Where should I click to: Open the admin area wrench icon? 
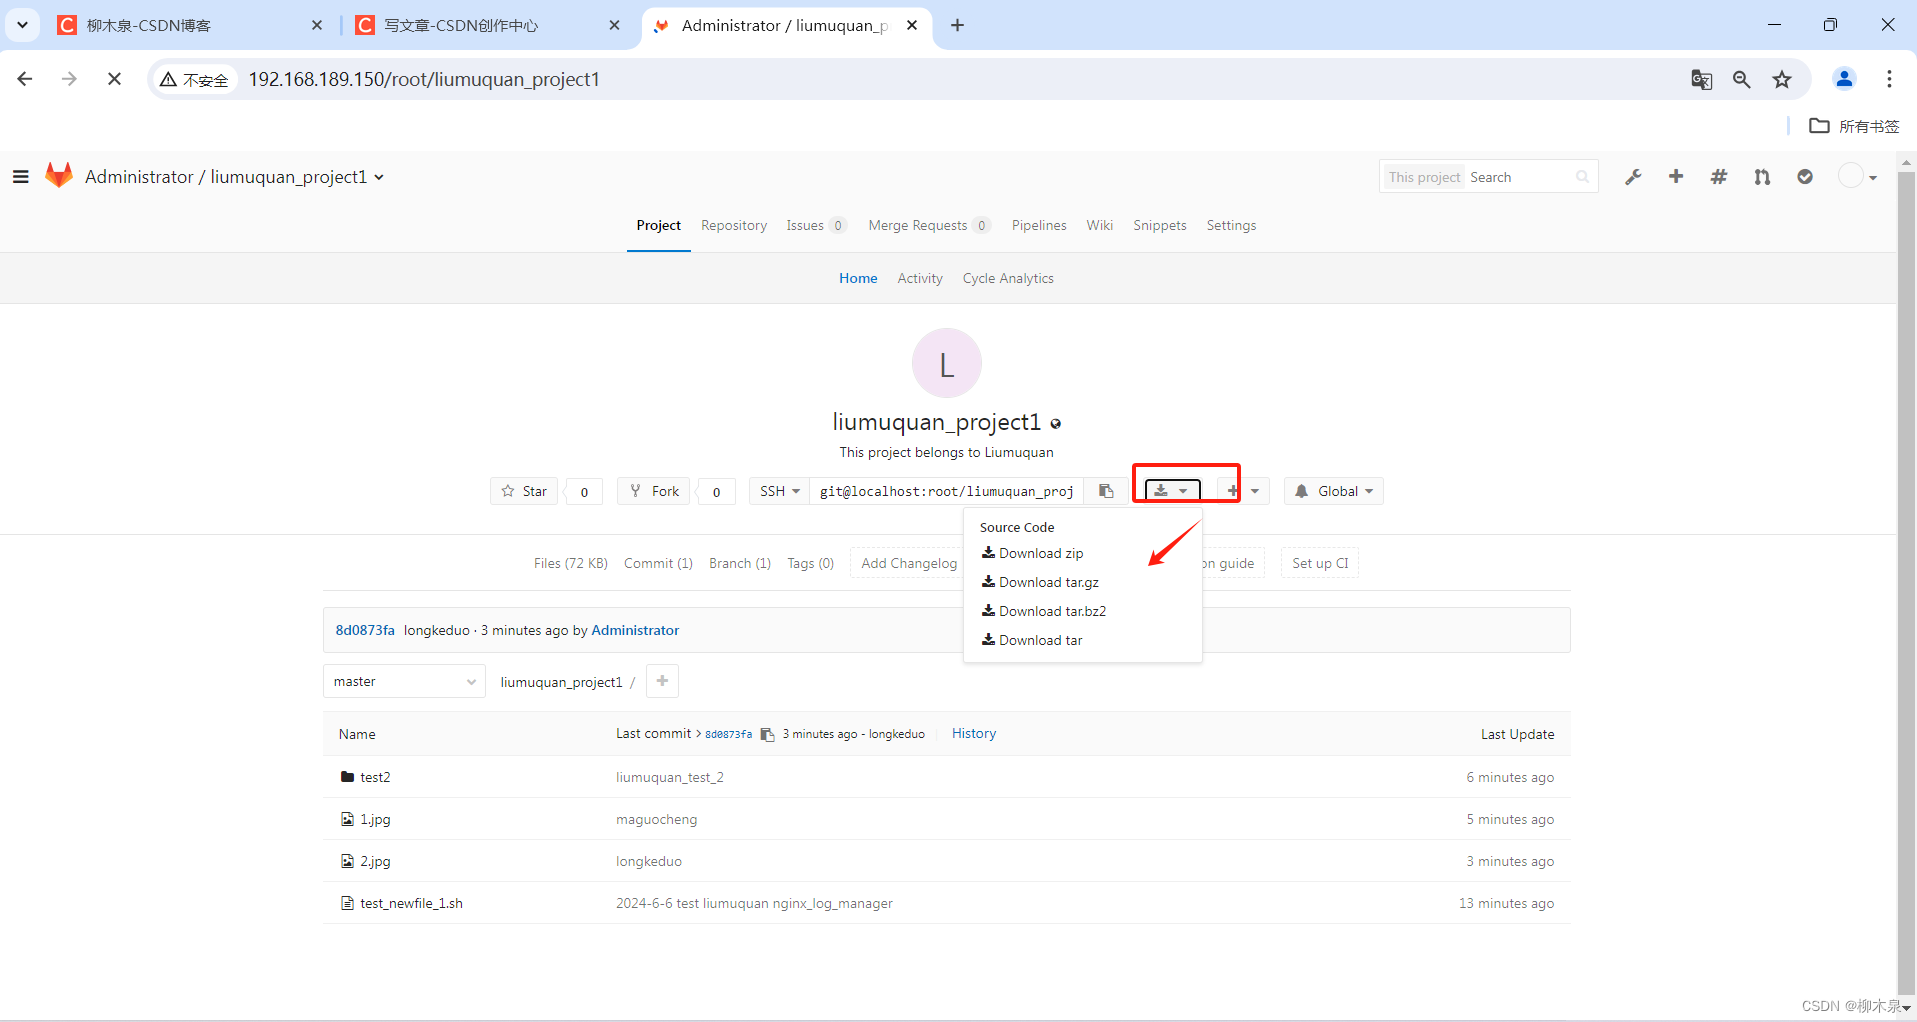pos(1633,177)
